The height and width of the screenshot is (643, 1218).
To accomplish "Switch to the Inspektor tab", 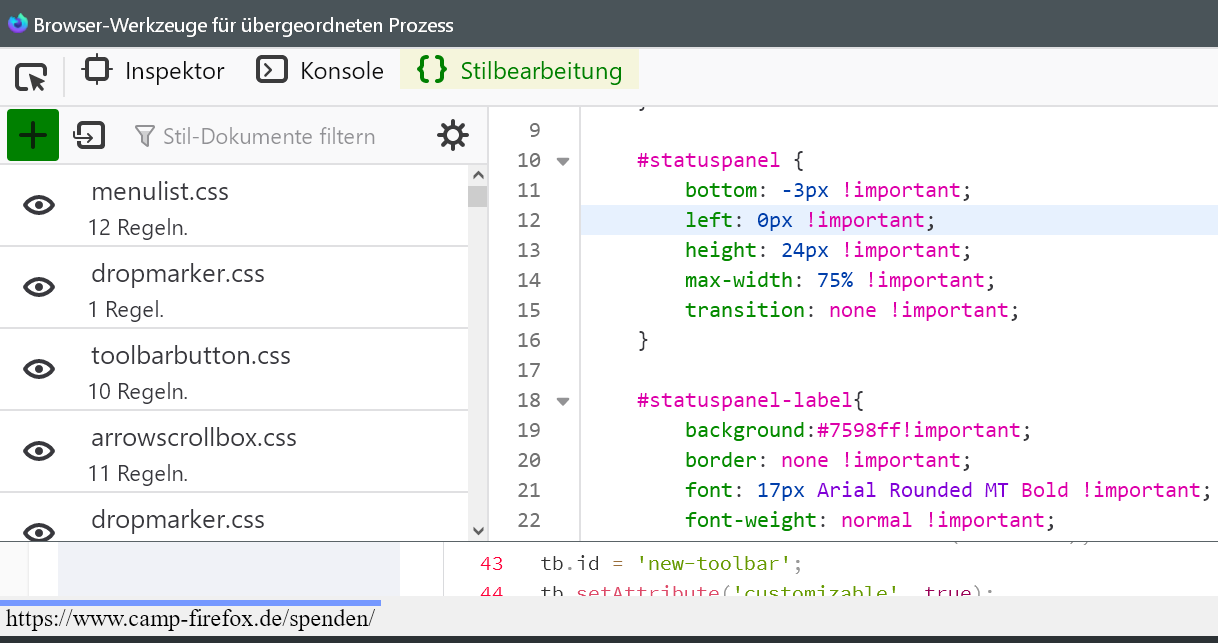I will [x=174, y=71].
